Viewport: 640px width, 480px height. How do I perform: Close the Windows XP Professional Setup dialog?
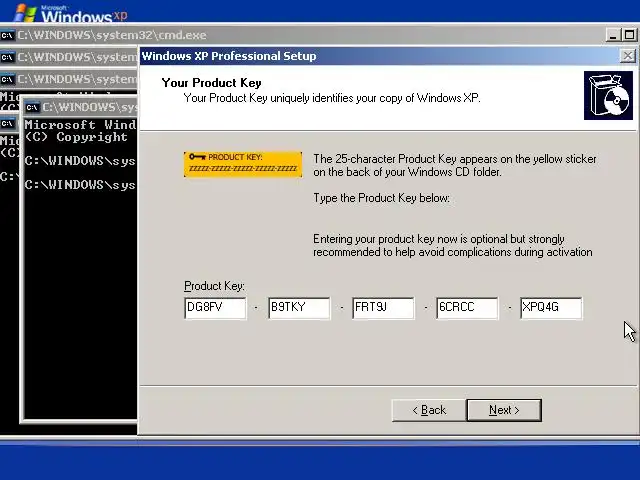pyautogui.click(x=627, y=56)
